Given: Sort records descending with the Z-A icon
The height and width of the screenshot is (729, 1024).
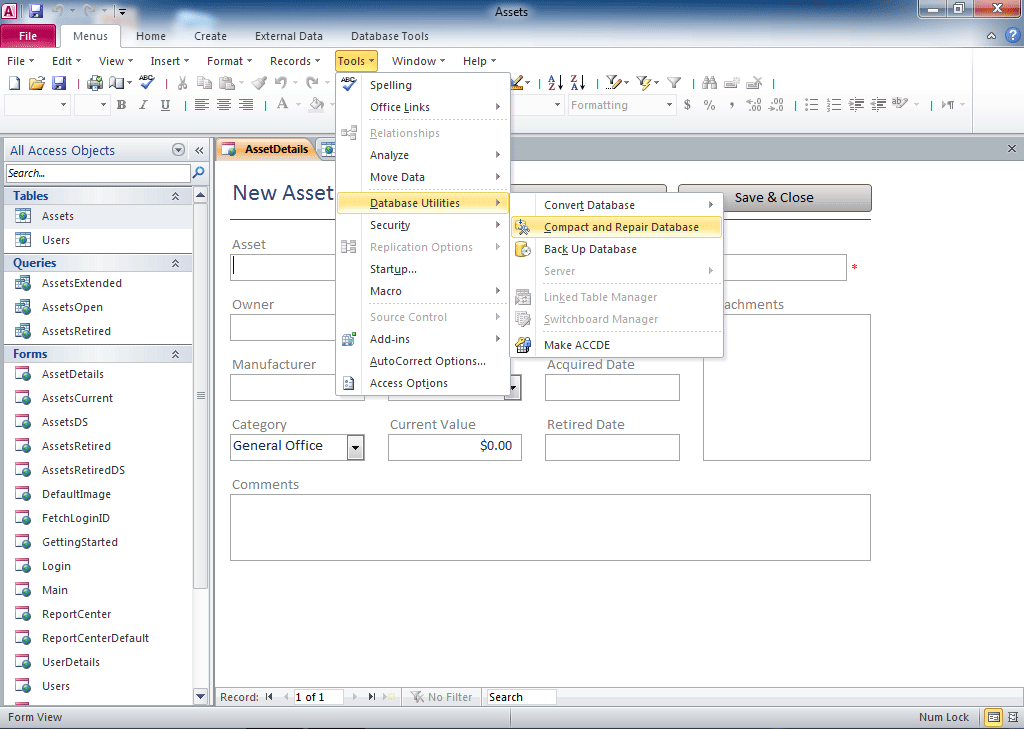Looking at the screenshot, I should click(x=577, y=83).
